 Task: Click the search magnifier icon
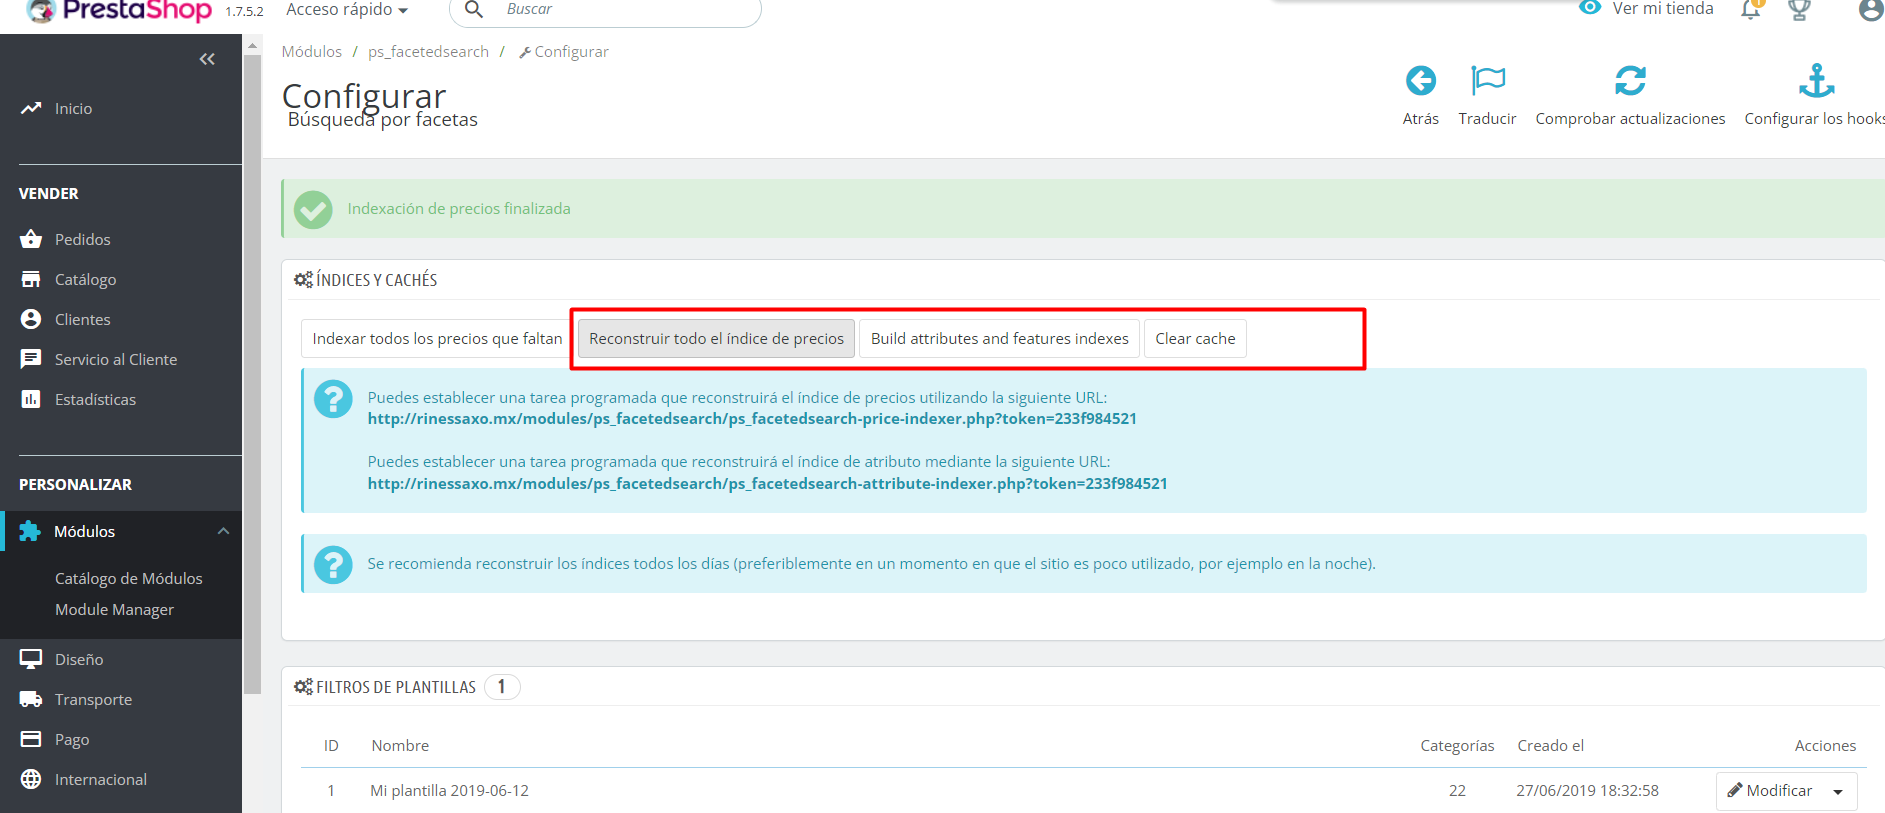point(474,9)
